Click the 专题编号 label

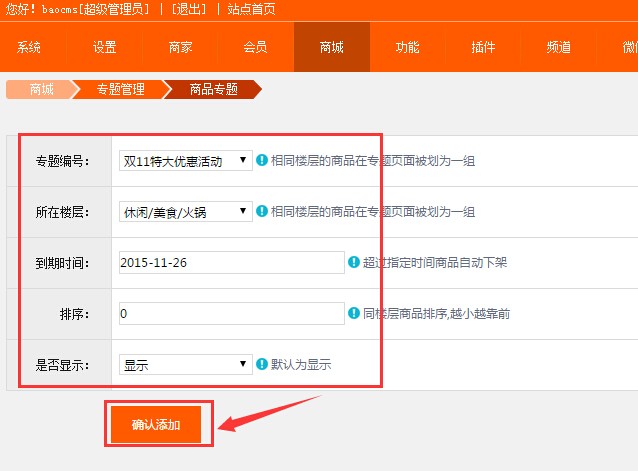coord(62,161)
